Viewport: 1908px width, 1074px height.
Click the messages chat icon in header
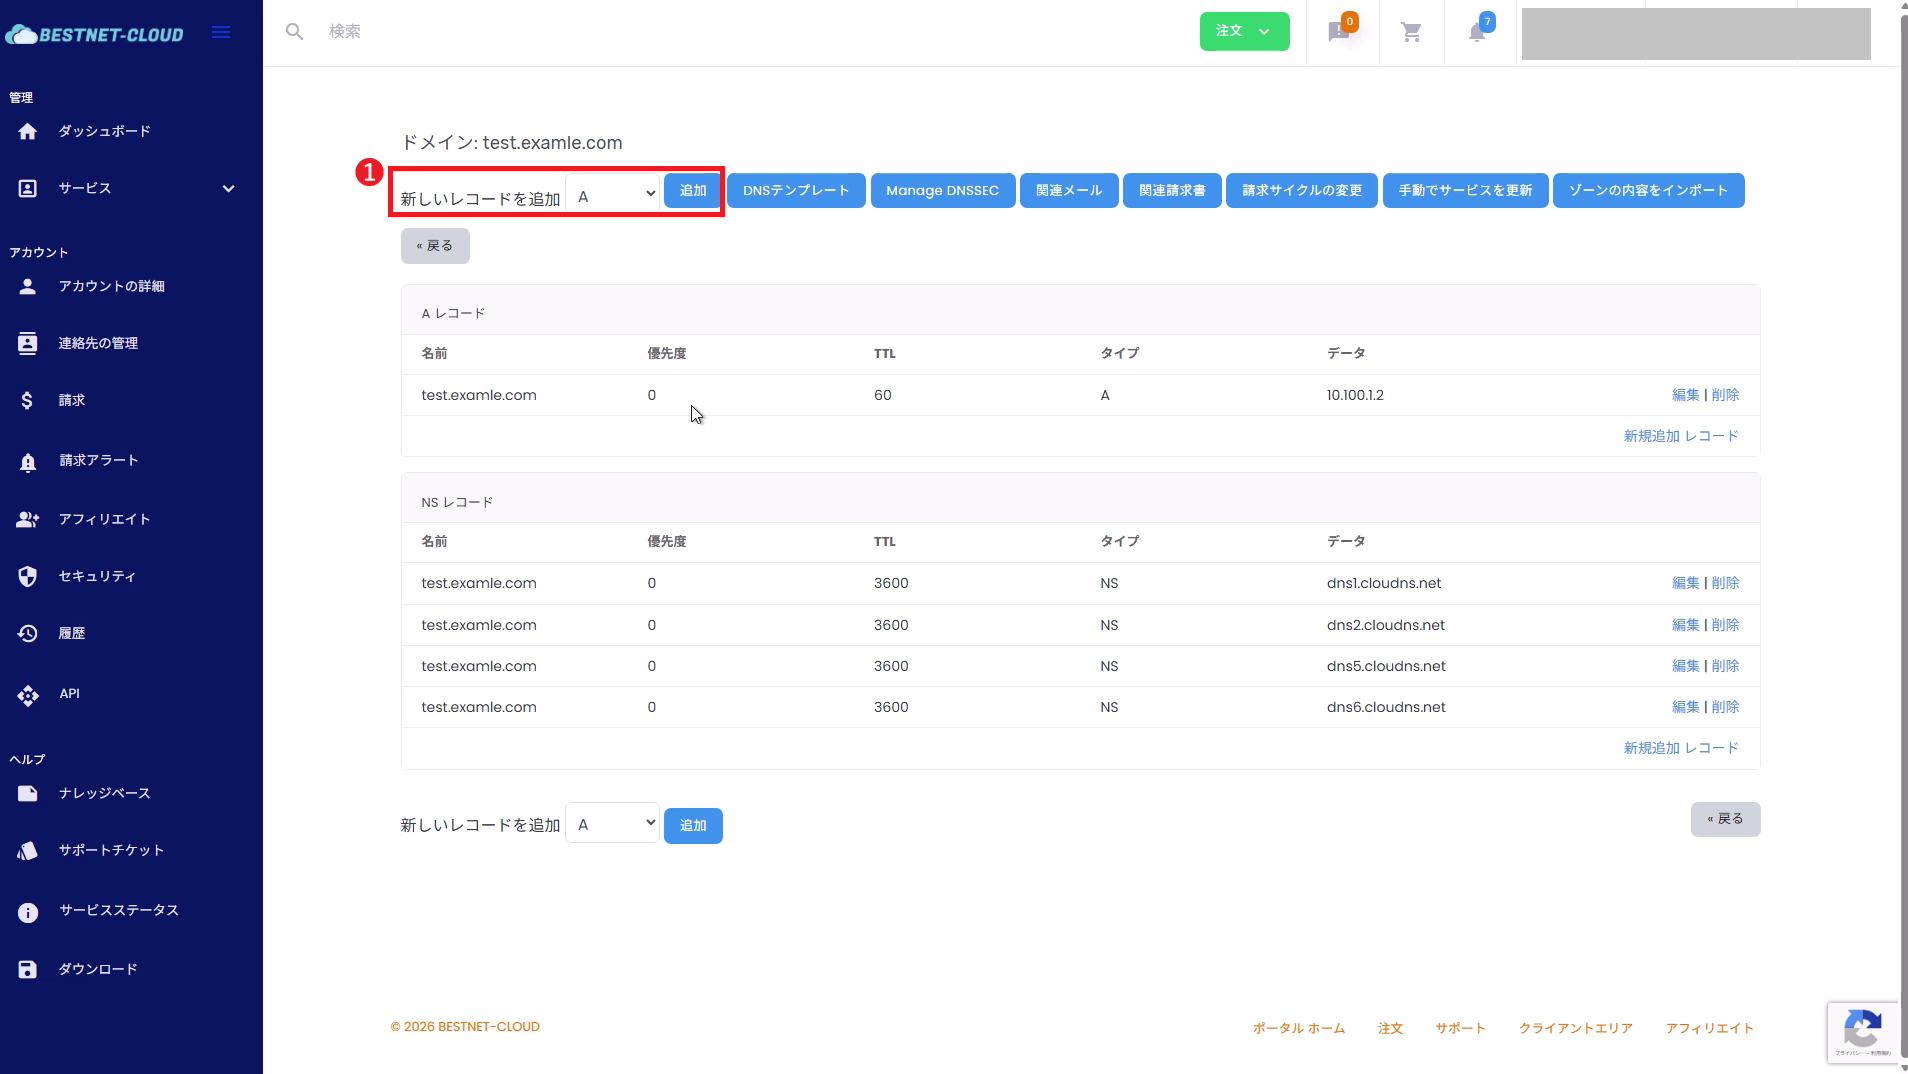tap(1338, 33)
